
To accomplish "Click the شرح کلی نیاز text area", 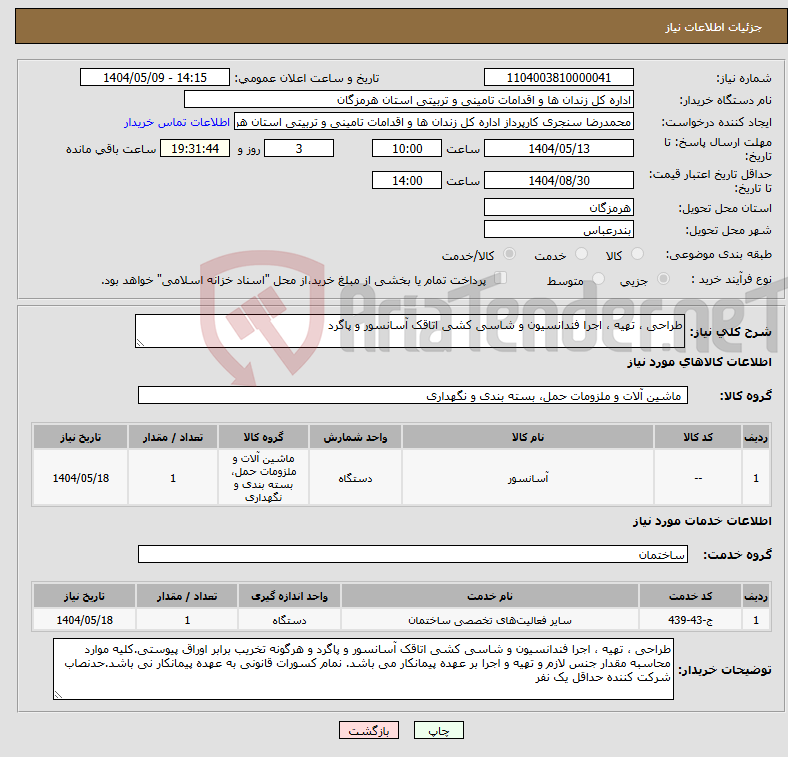I will 410,331.
